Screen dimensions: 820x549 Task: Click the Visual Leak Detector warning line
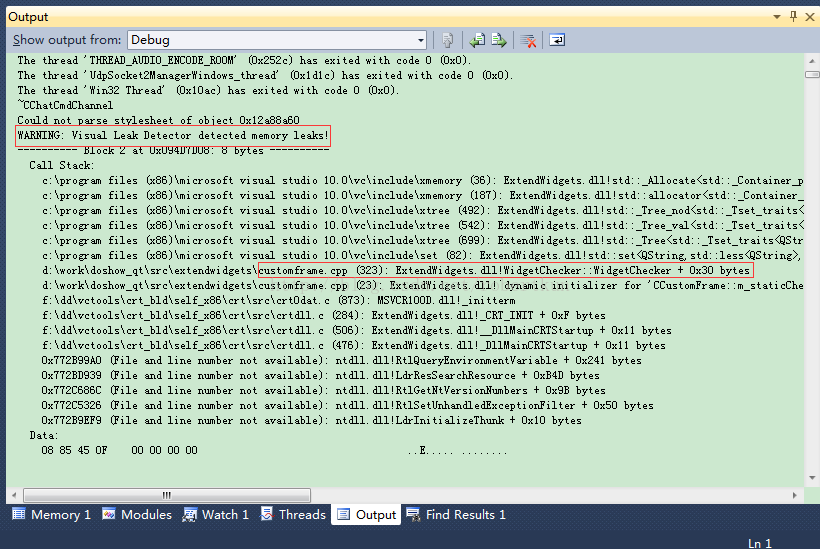[173, 136]
